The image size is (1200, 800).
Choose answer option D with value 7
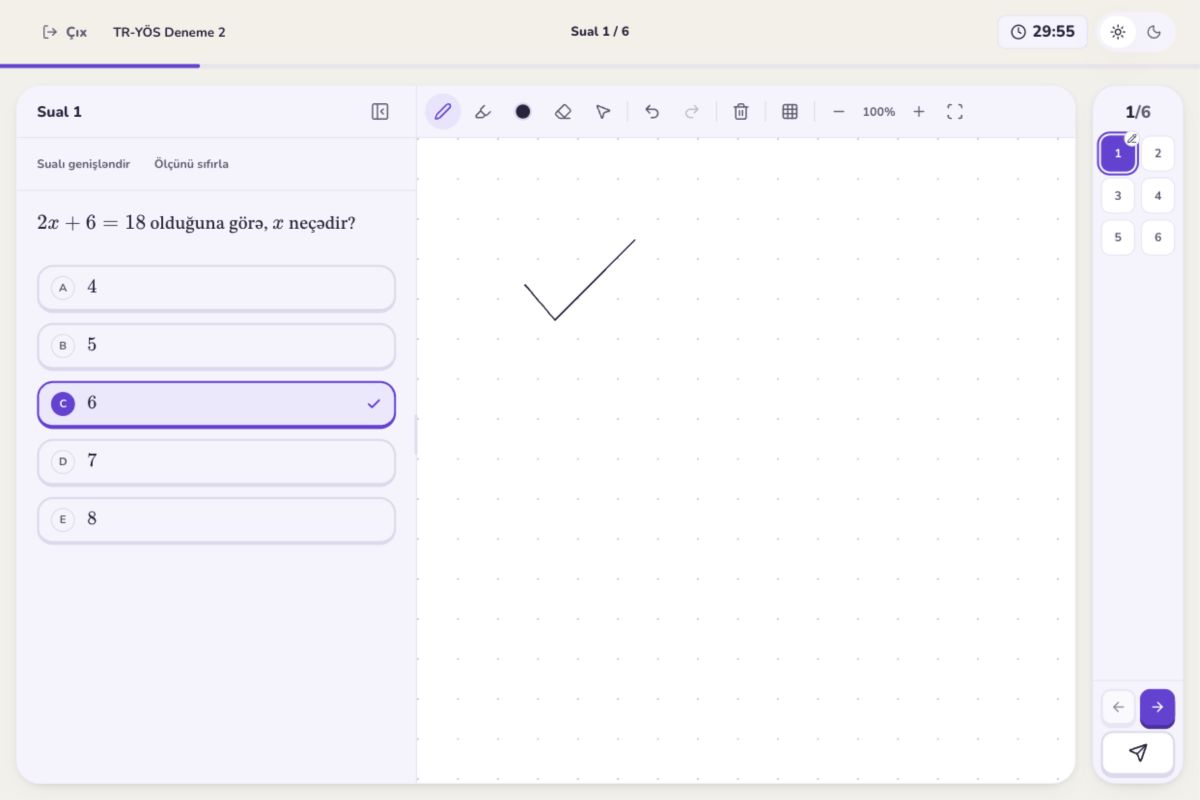216,462
